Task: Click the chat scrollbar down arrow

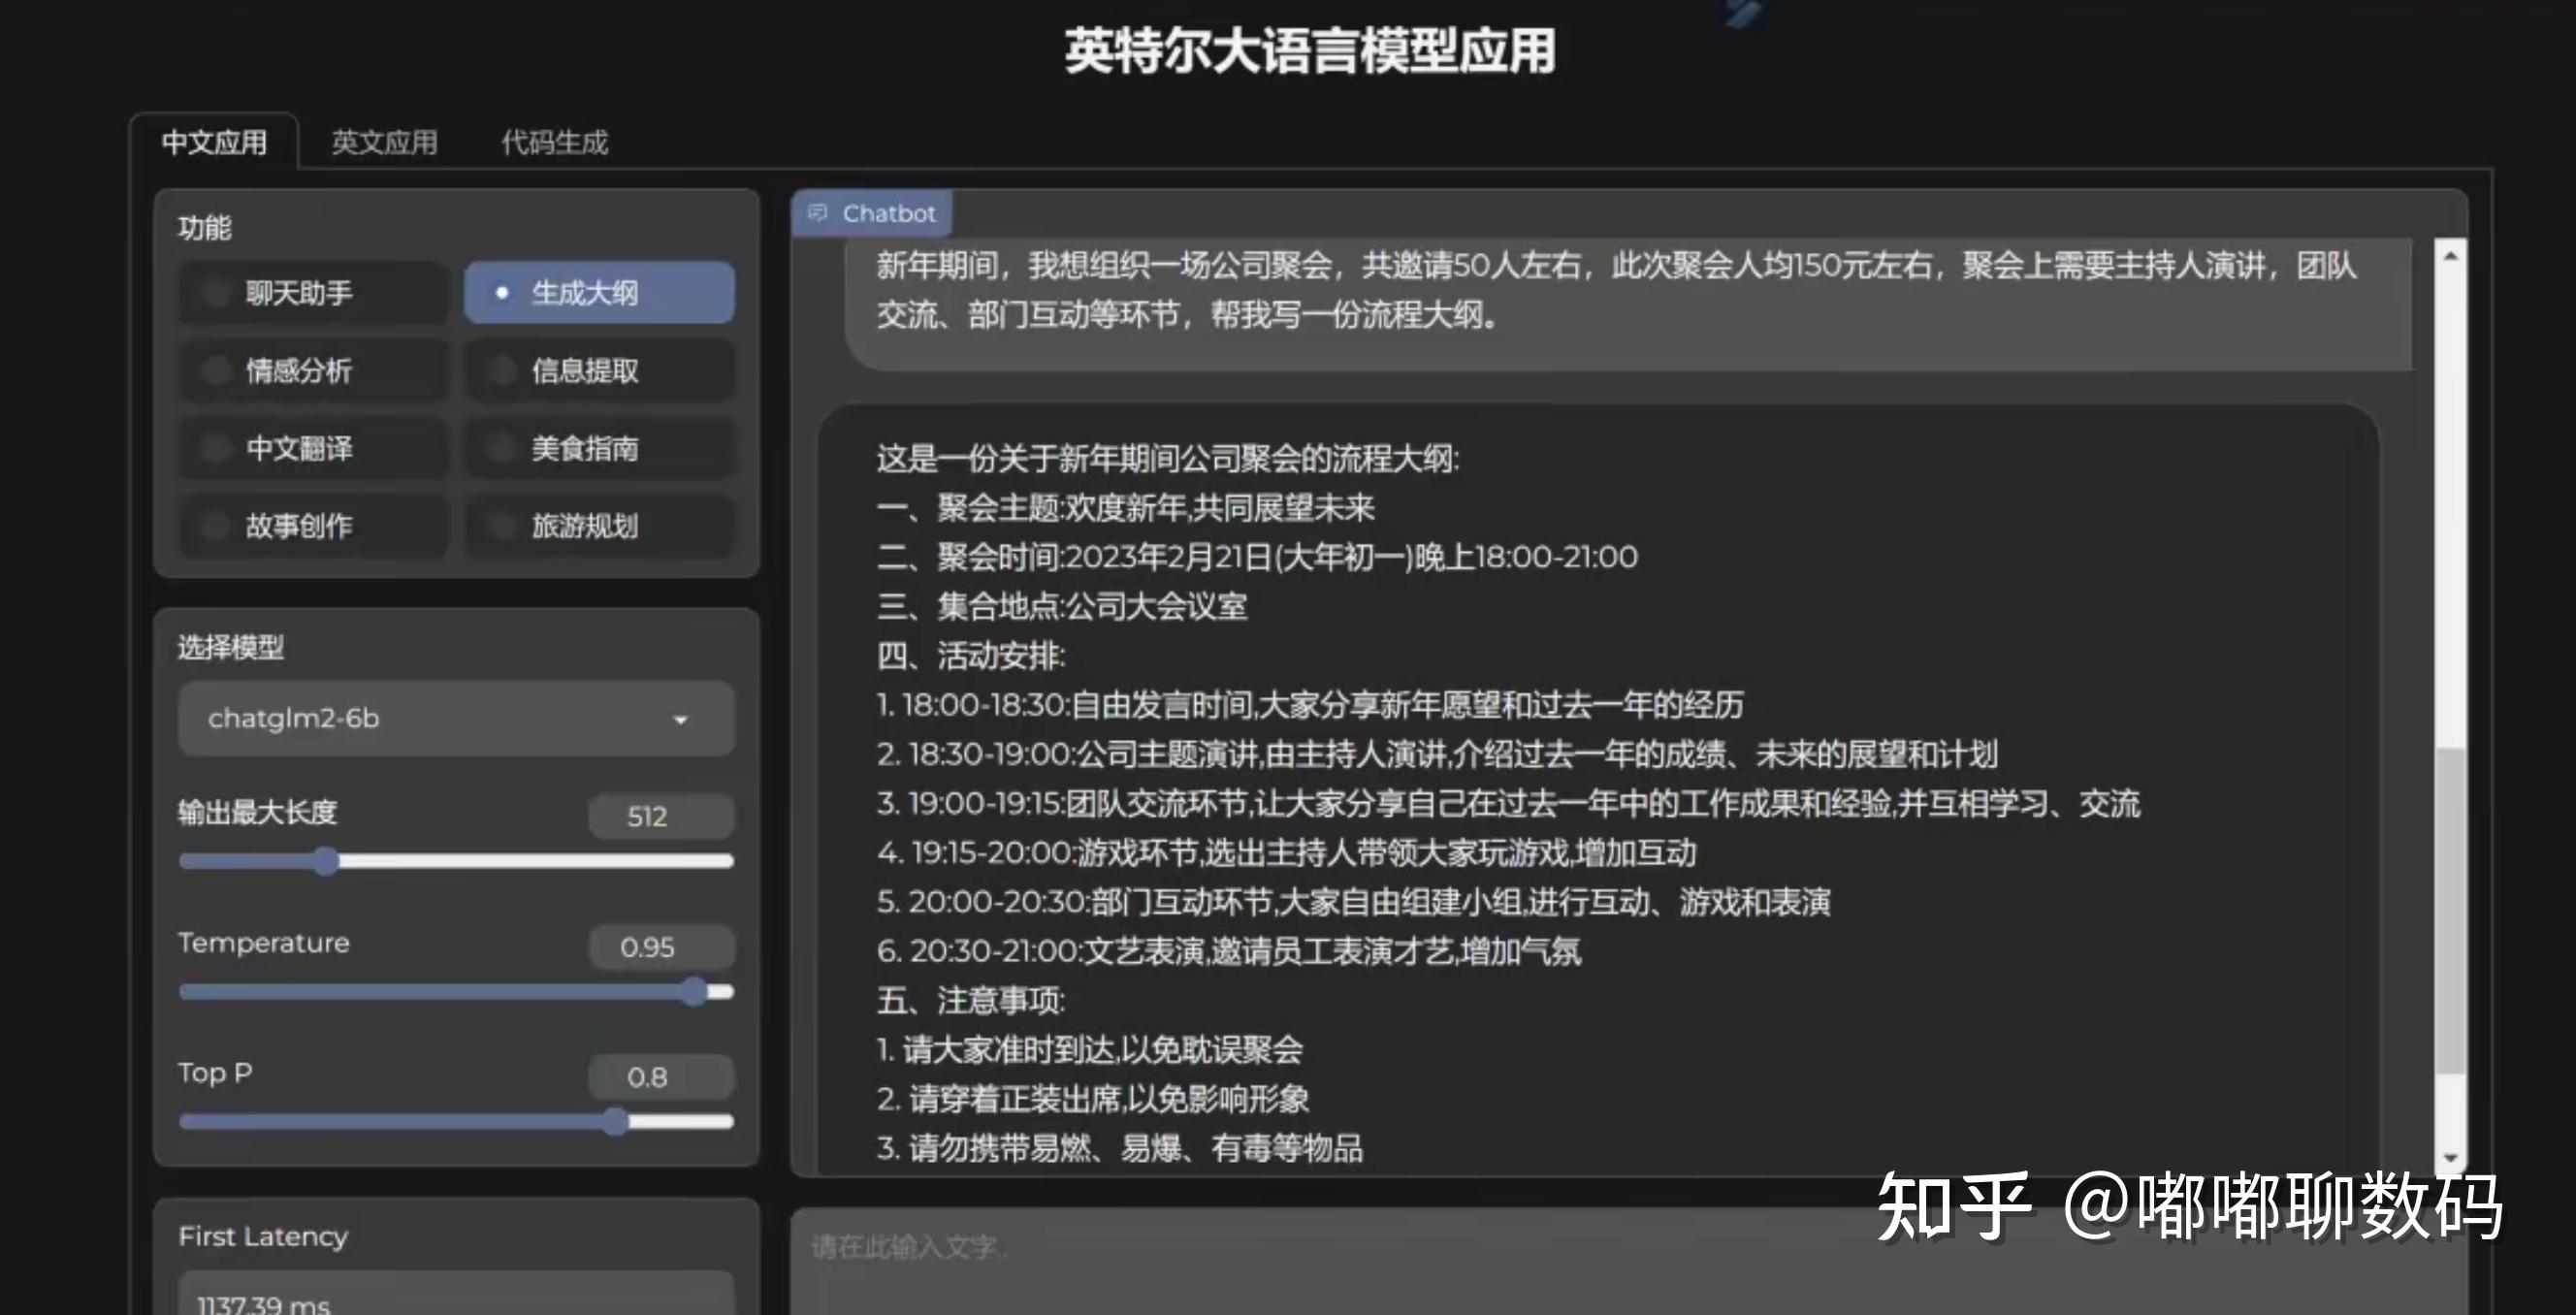Action: pyautogui.click(x=2450, y=1158)
